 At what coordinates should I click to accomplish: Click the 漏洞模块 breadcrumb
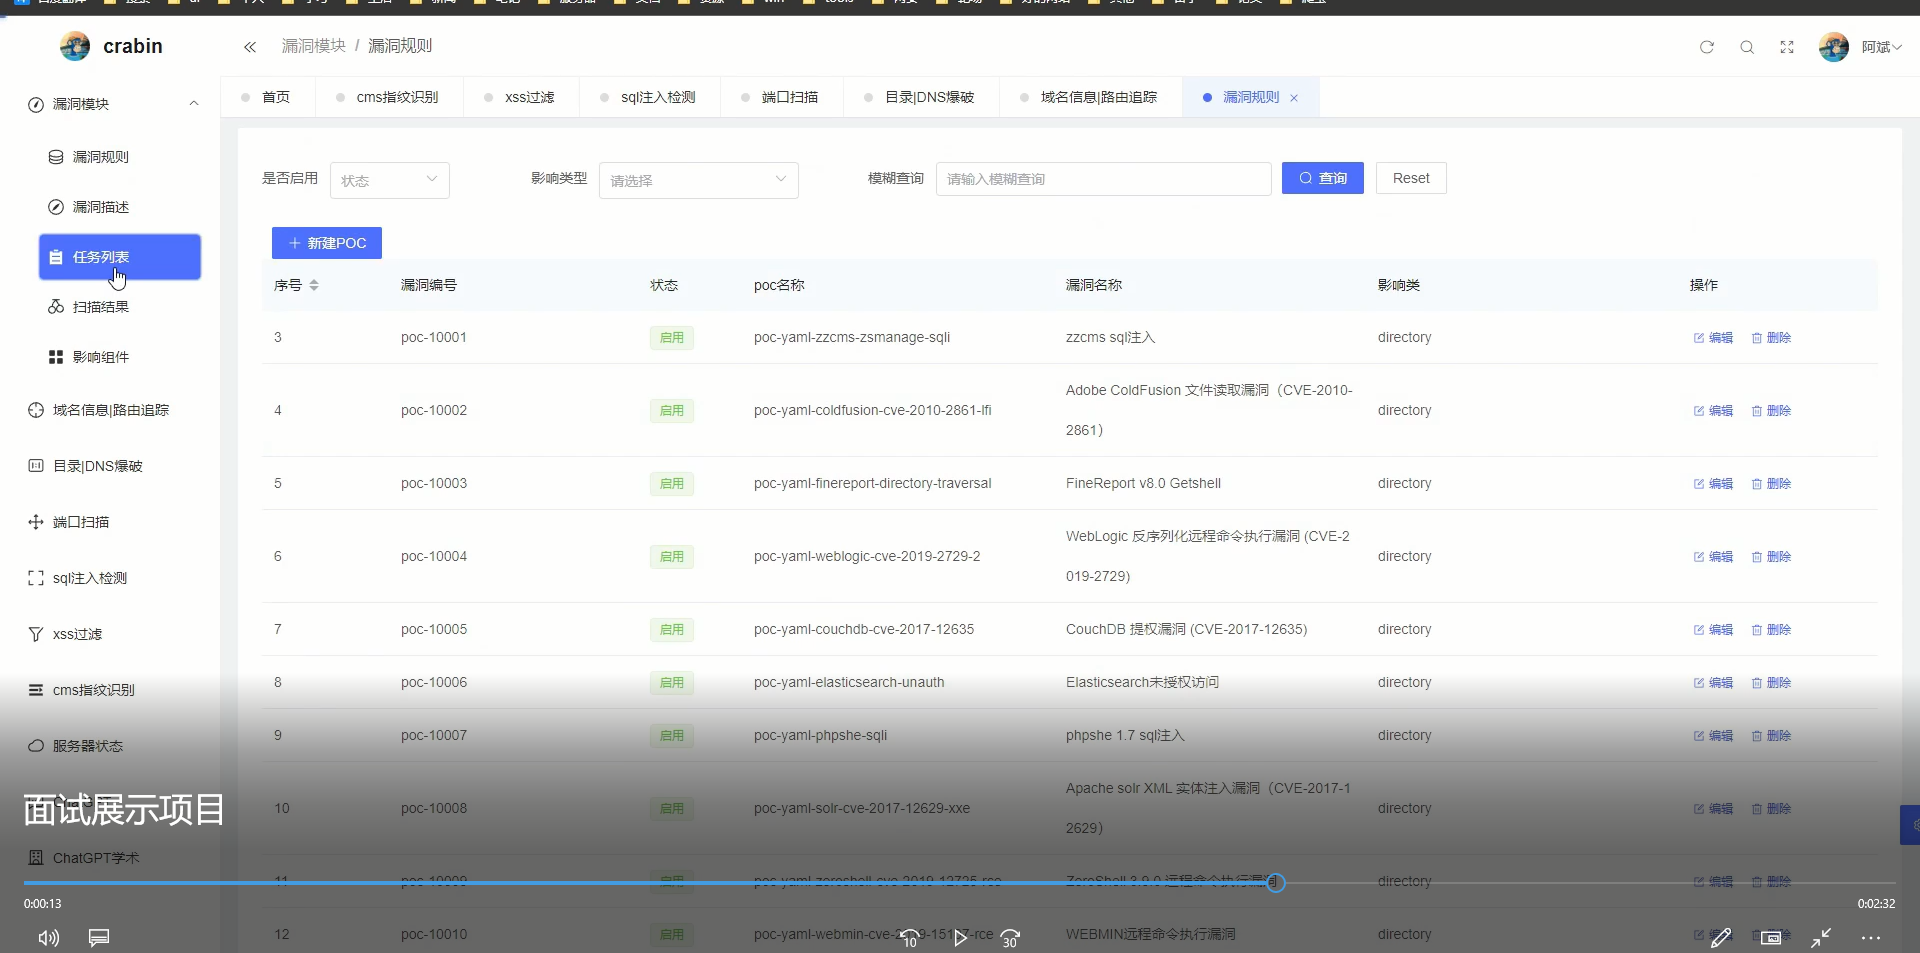[x=314, y=46]
